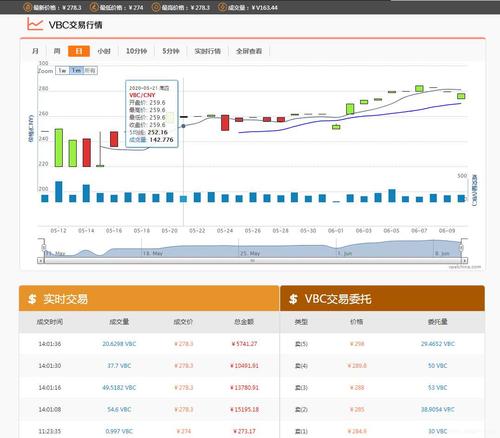Open the 10分钟 interval tab
500x438 pixels.
click(x=136, y=51)
